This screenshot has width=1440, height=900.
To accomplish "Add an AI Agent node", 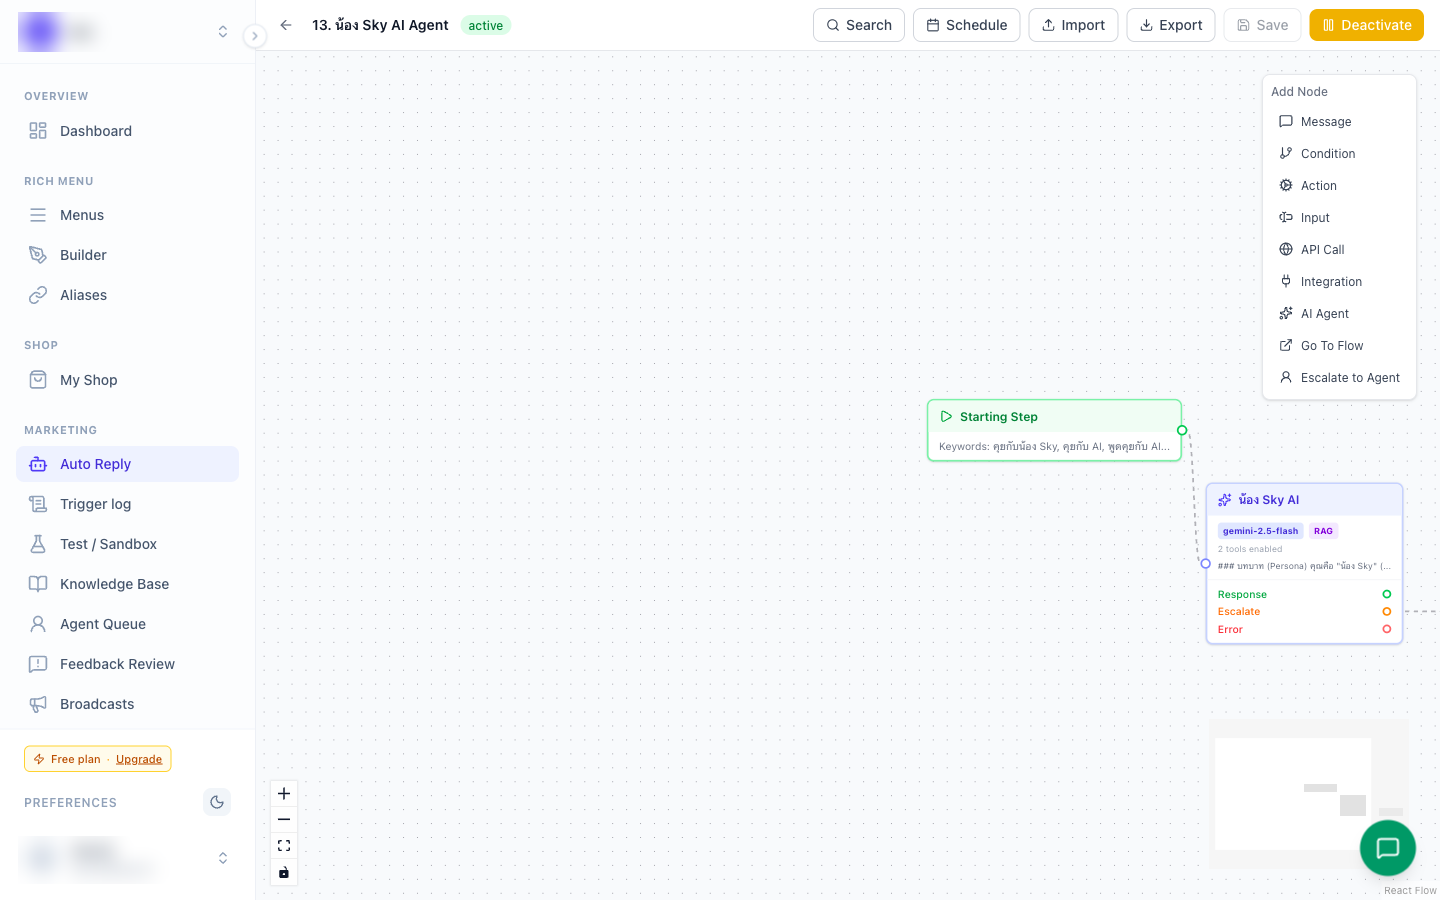I will (1340, 314).
